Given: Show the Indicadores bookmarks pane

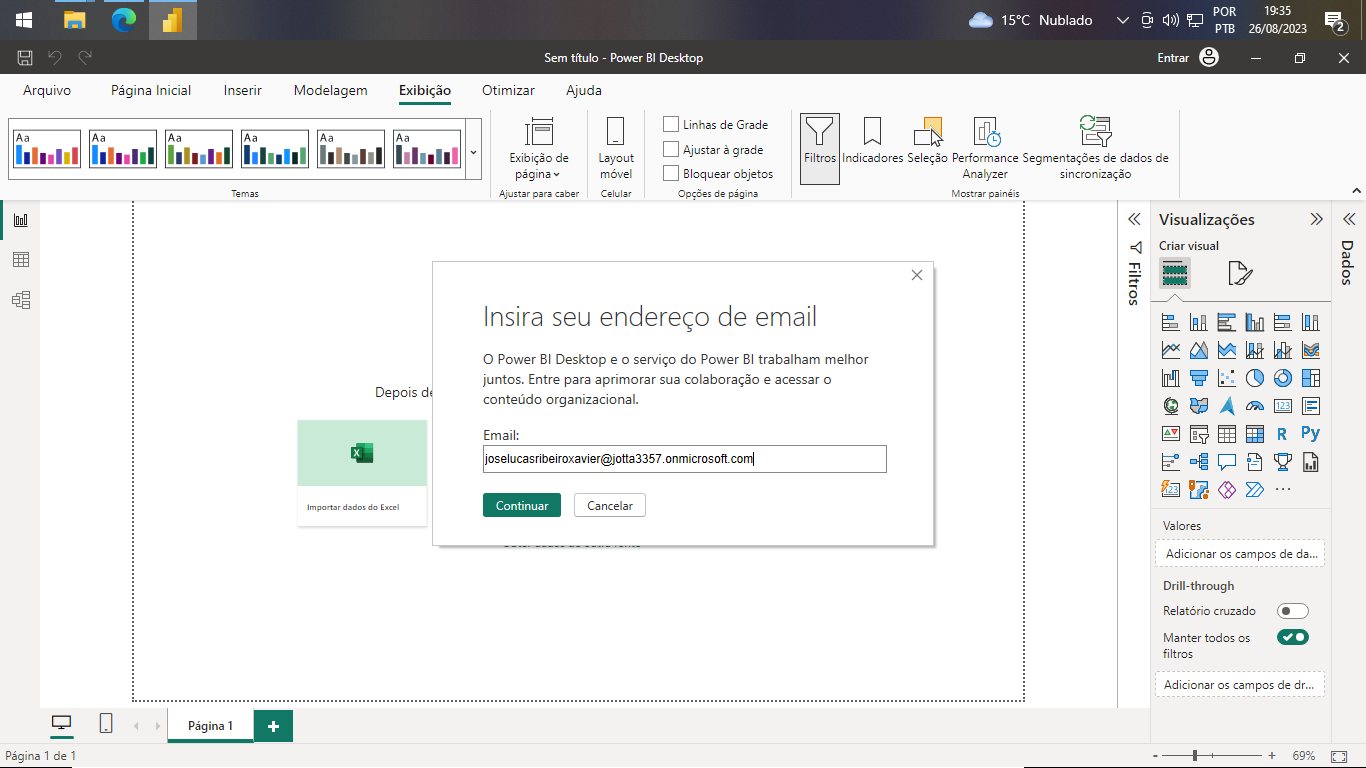Looking at the screenshot, I should (872, 141).
